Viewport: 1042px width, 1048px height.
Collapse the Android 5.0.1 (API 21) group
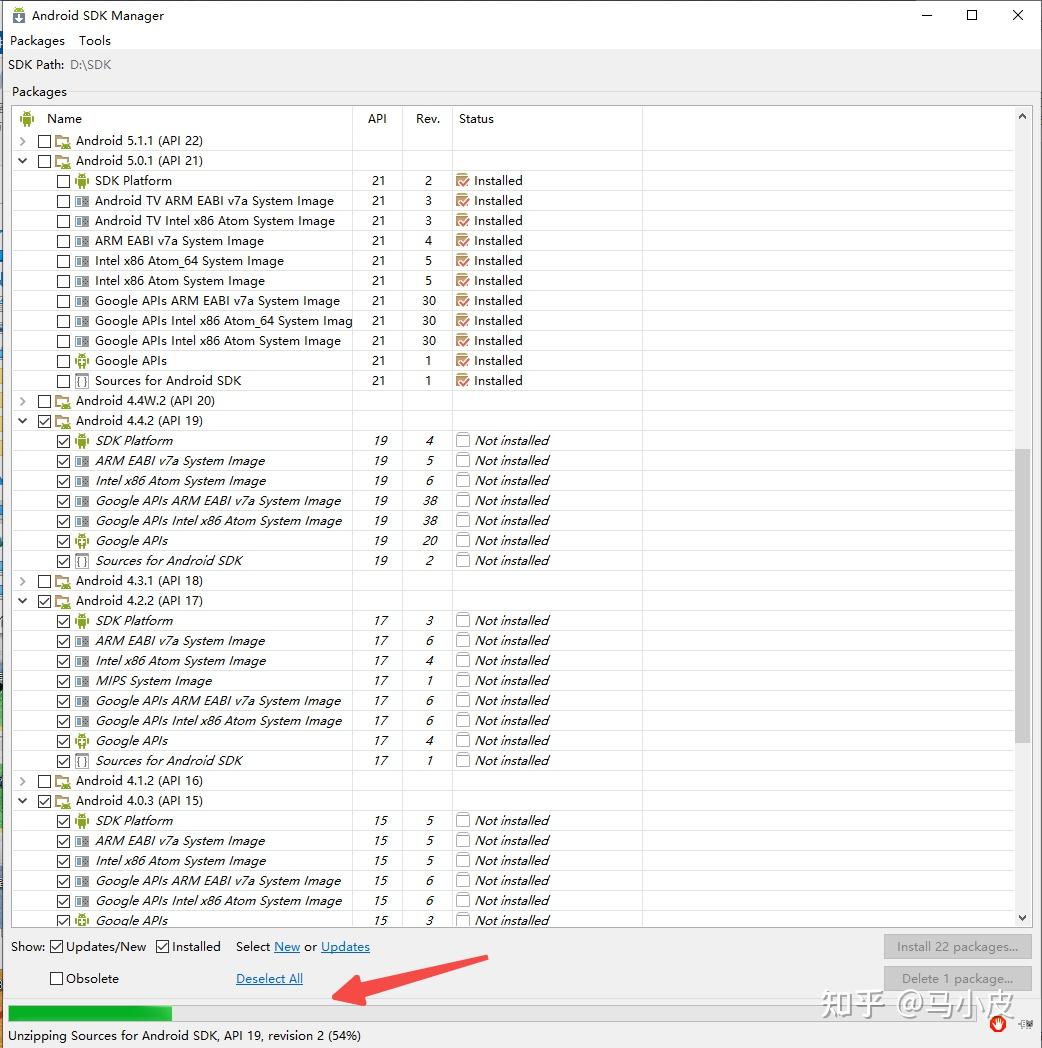23,161
